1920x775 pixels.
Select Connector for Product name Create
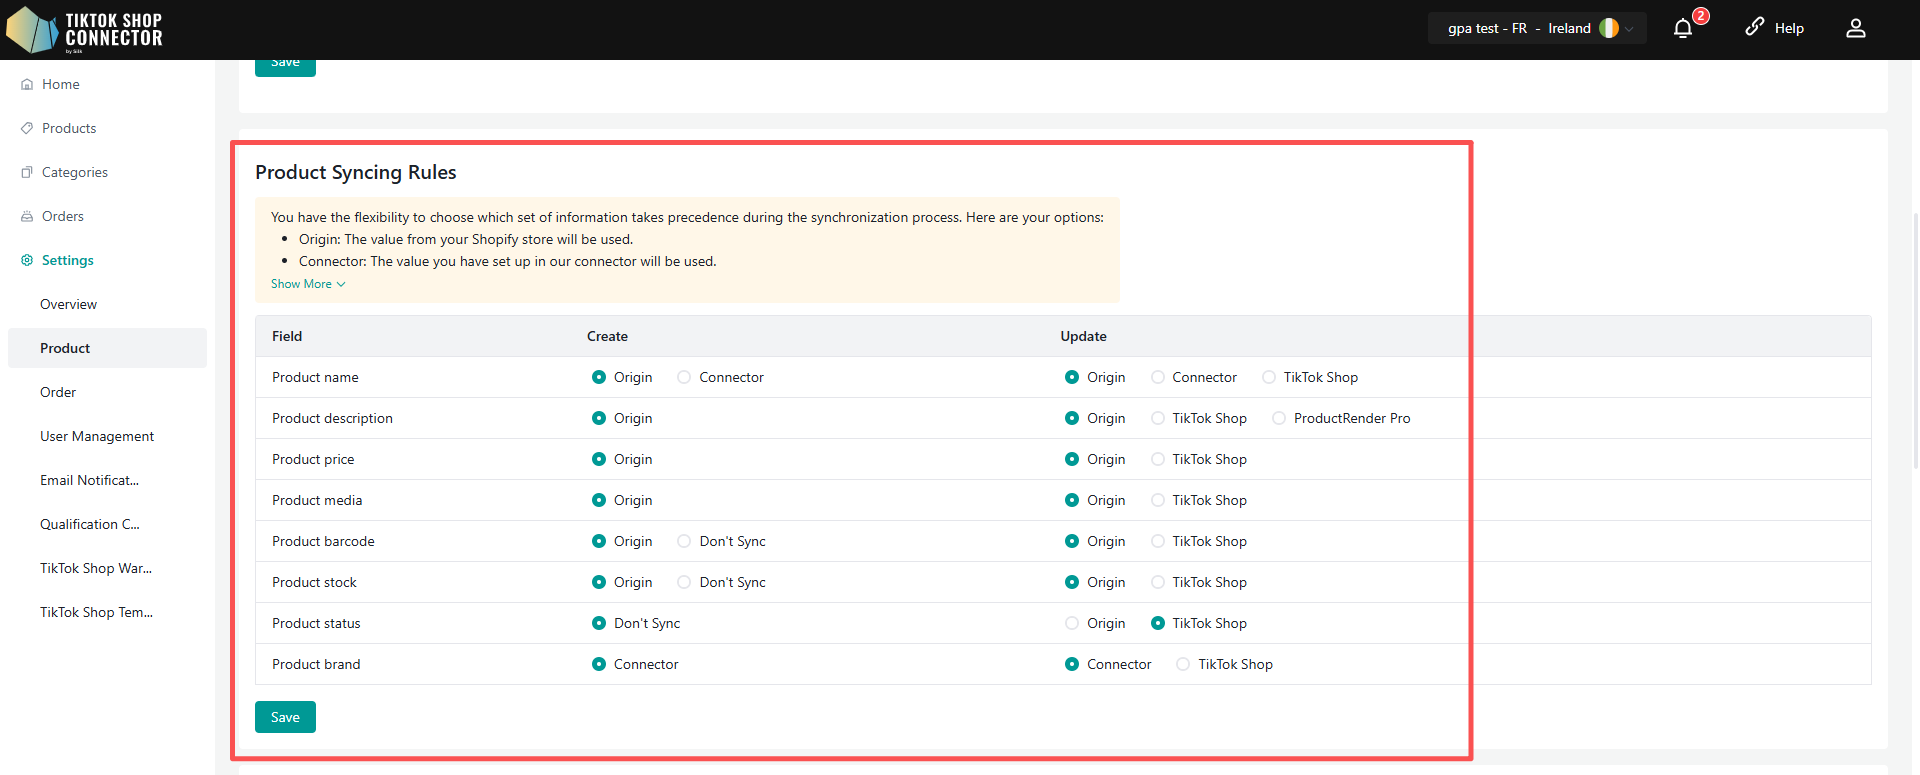684,377
